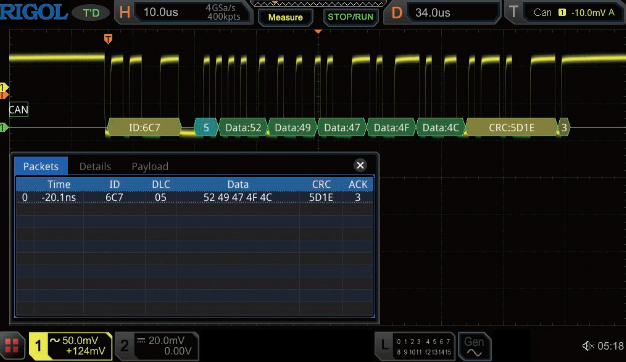Click the 05:18 clock display
The image size is (626, 362).
coord(611,346)
